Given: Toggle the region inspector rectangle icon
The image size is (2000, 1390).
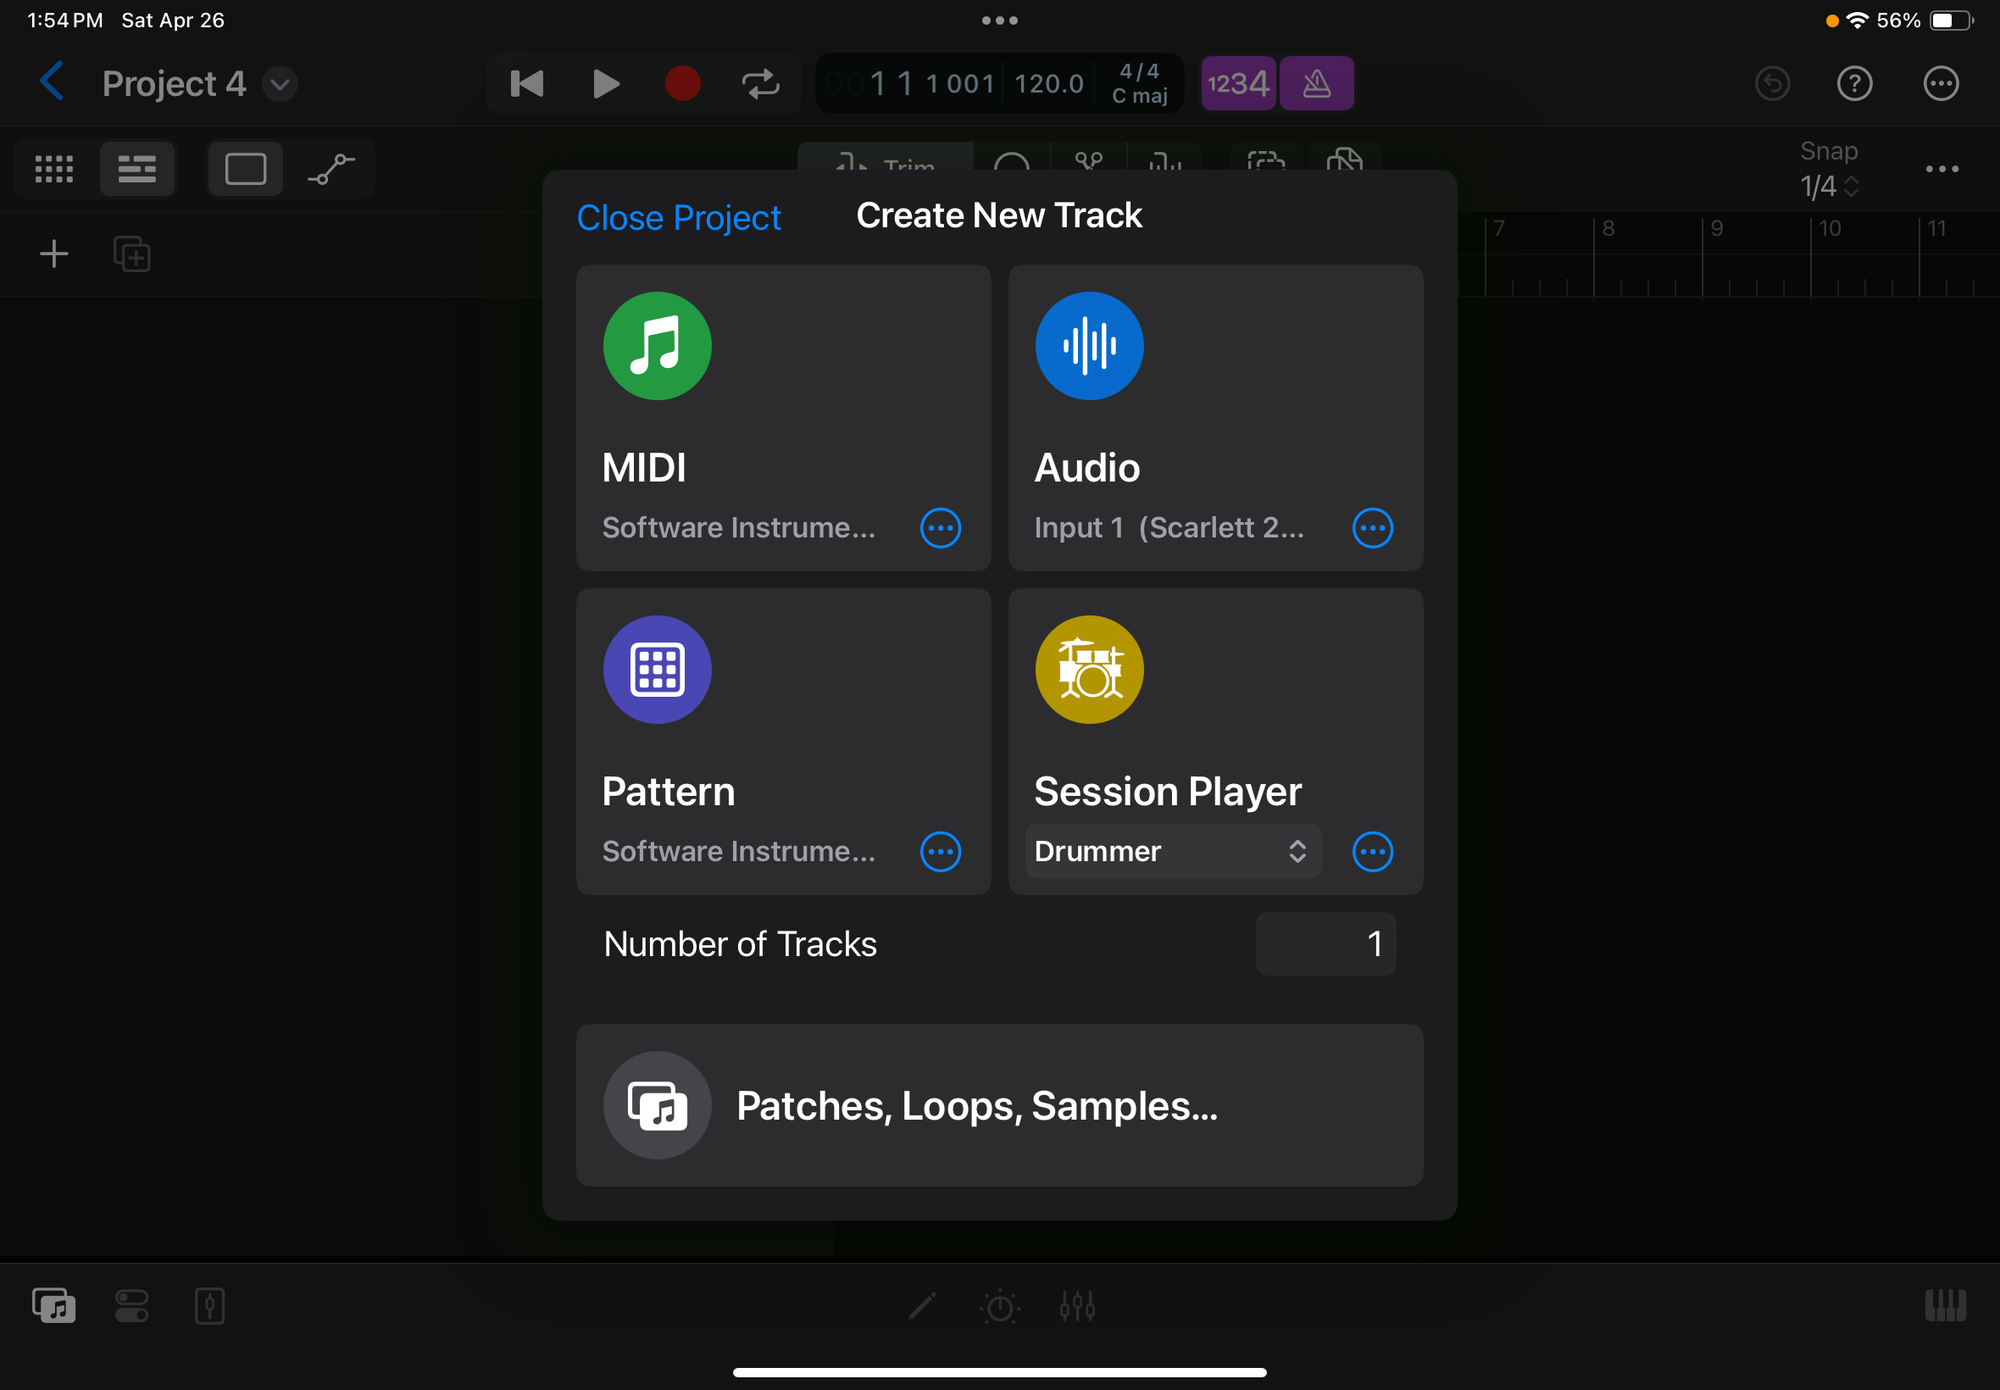Looking at the screenshot, I should tap(245, 168).
